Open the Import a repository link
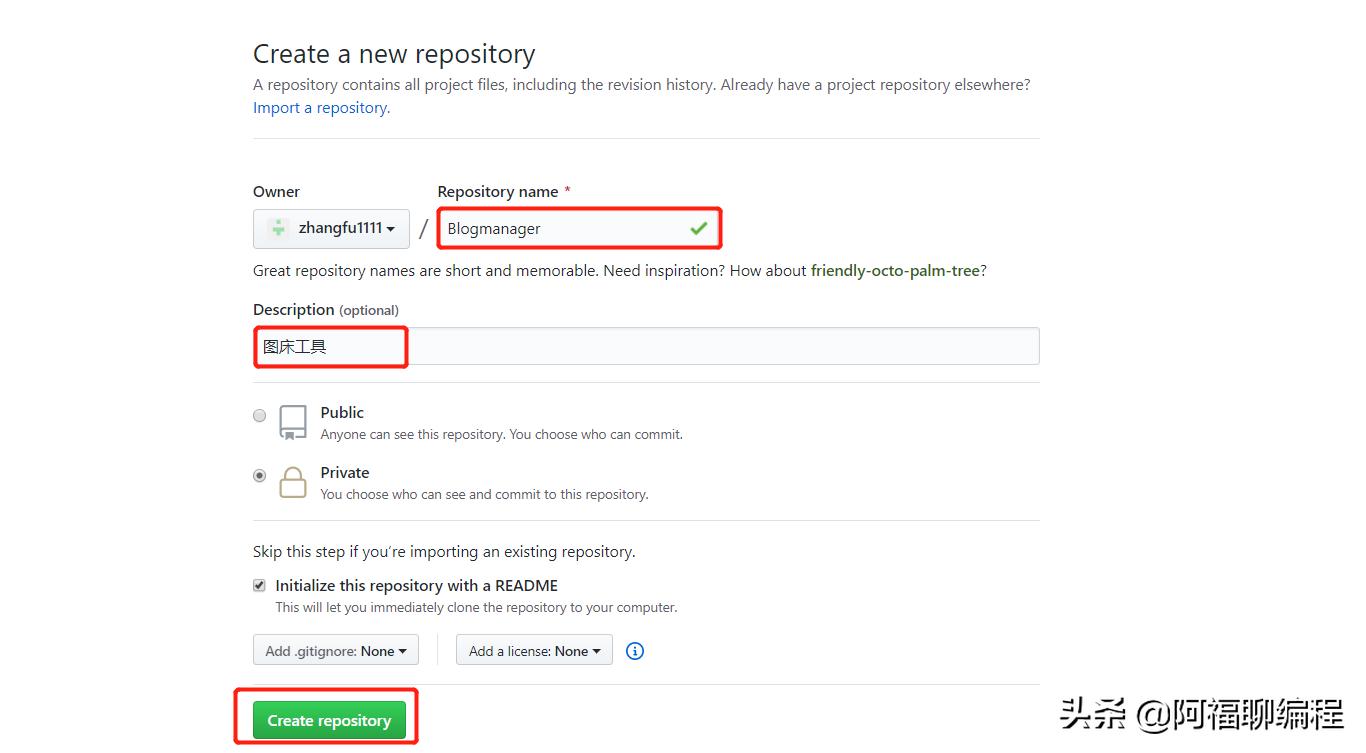 pyautogui.click(x=321, y=108)
